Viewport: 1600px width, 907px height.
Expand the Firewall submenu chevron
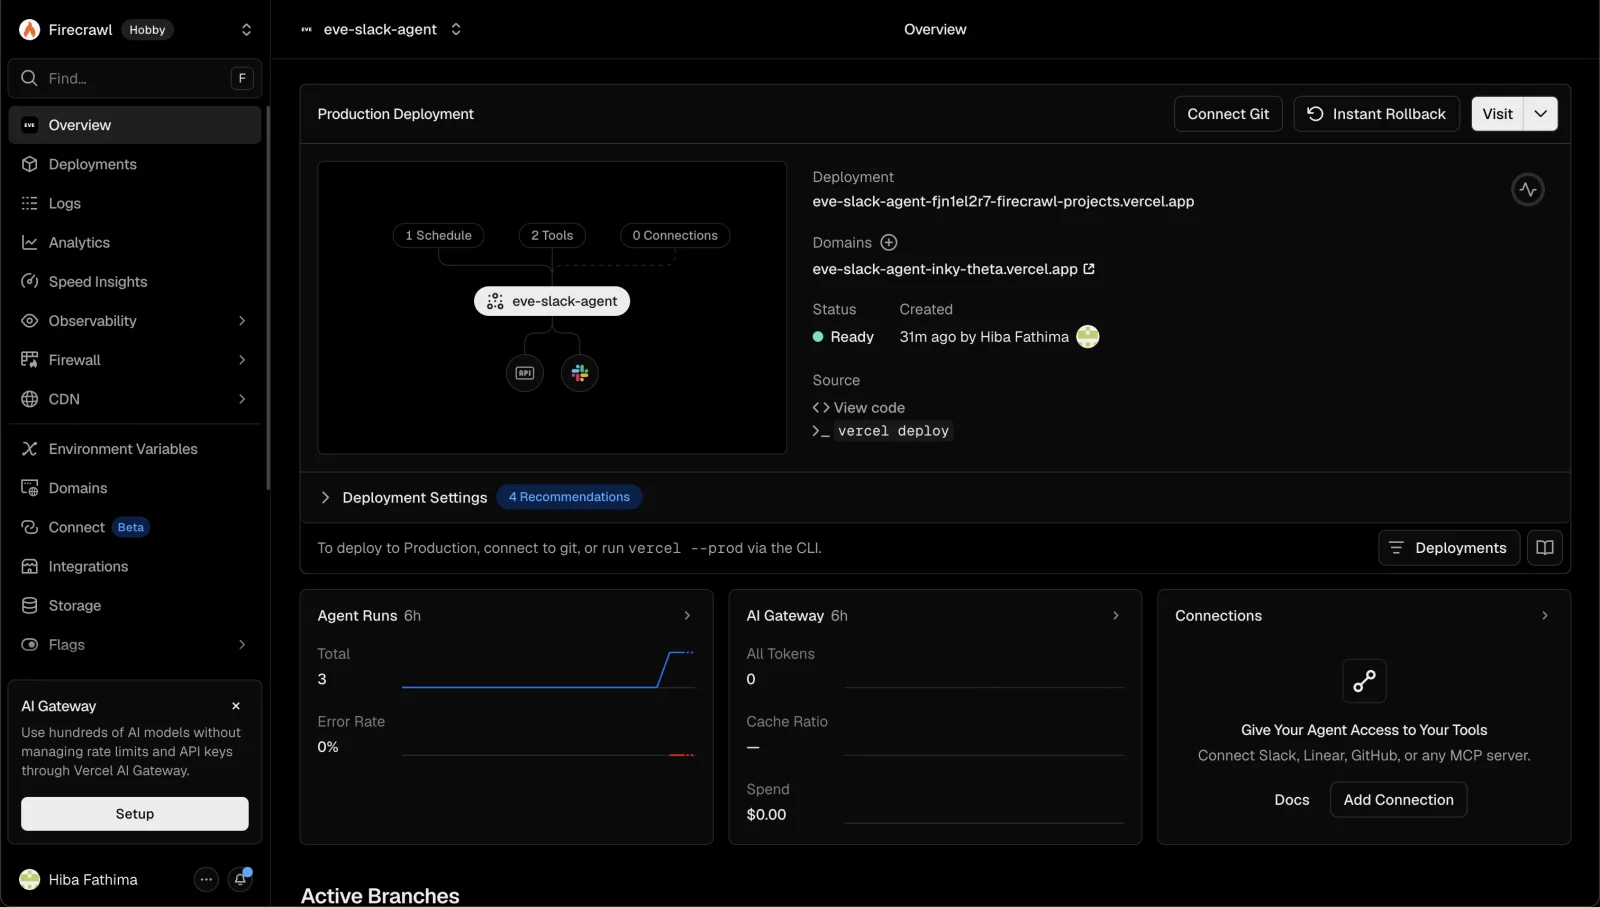click(x=242, y=359)
